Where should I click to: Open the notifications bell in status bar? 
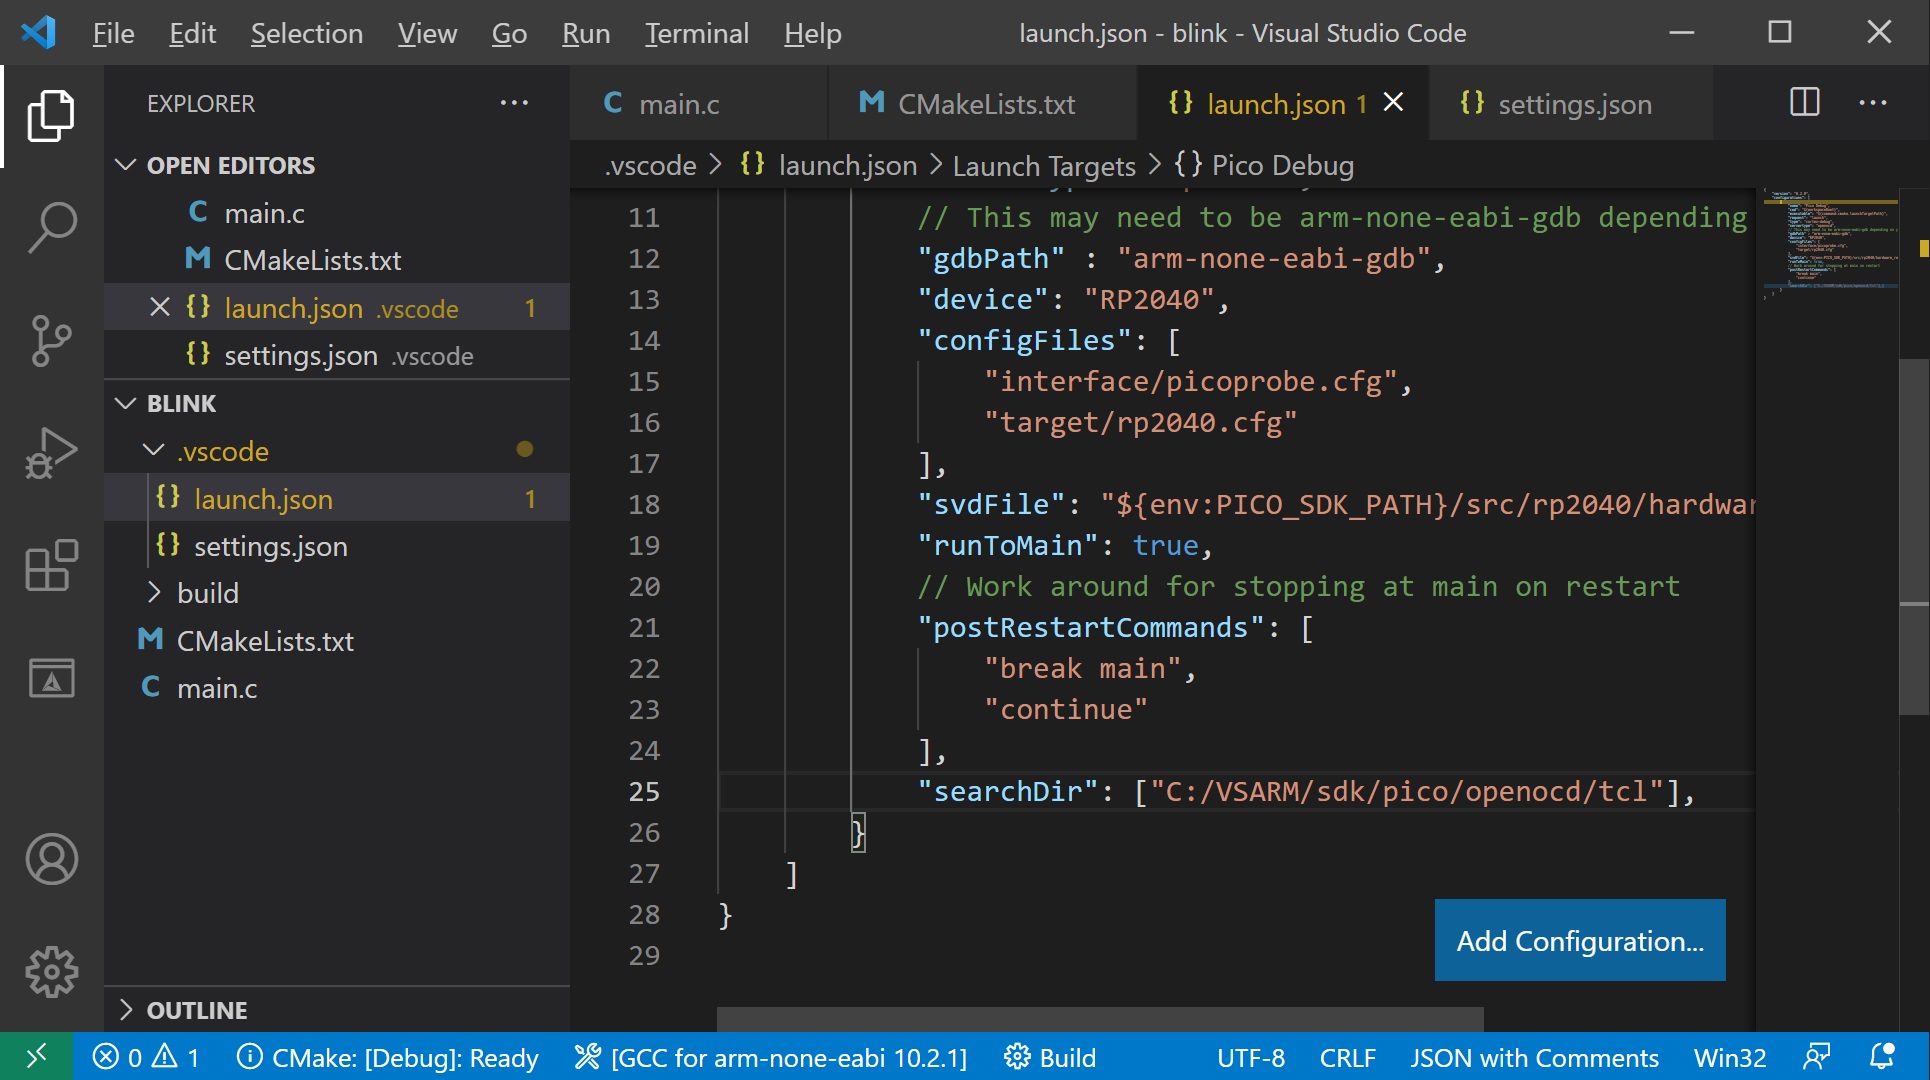1884,1057
